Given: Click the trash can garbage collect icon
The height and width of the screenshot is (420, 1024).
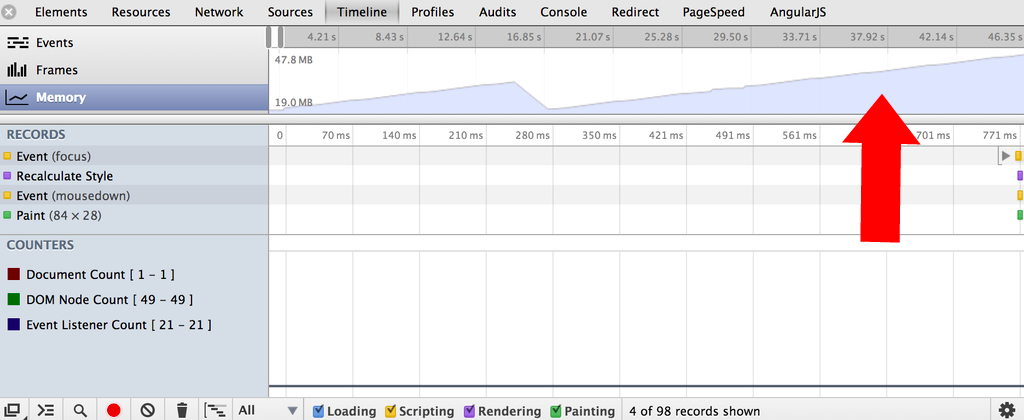Looking at the screenshot, I should tap(182, 410).
